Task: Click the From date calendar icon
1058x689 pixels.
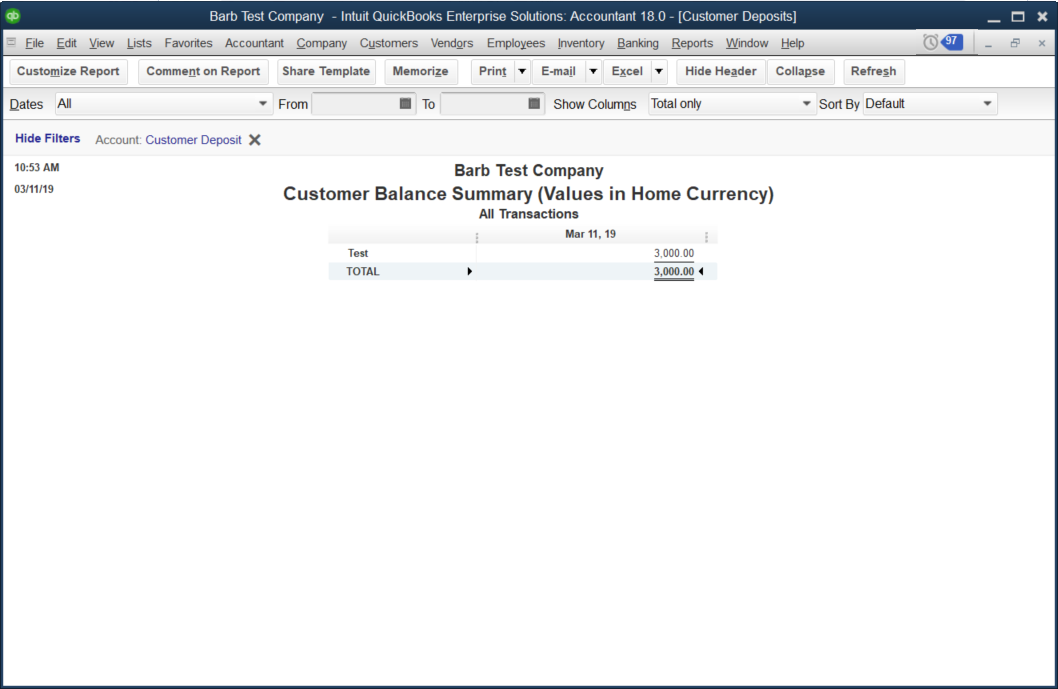Action: click(x=405, y=104)
